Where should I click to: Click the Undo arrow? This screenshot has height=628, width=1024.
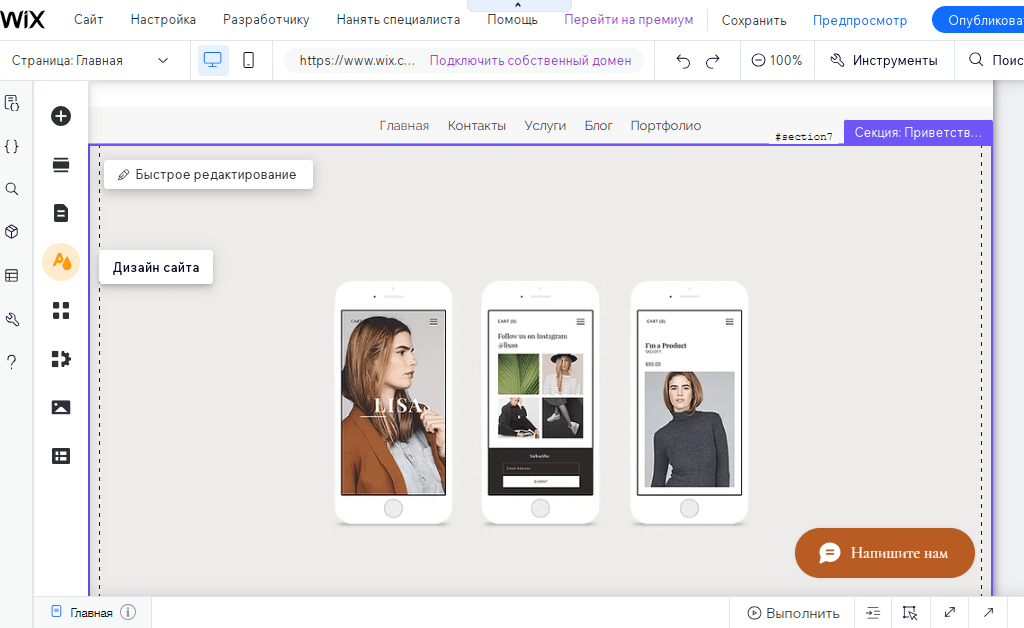[683, 61]
